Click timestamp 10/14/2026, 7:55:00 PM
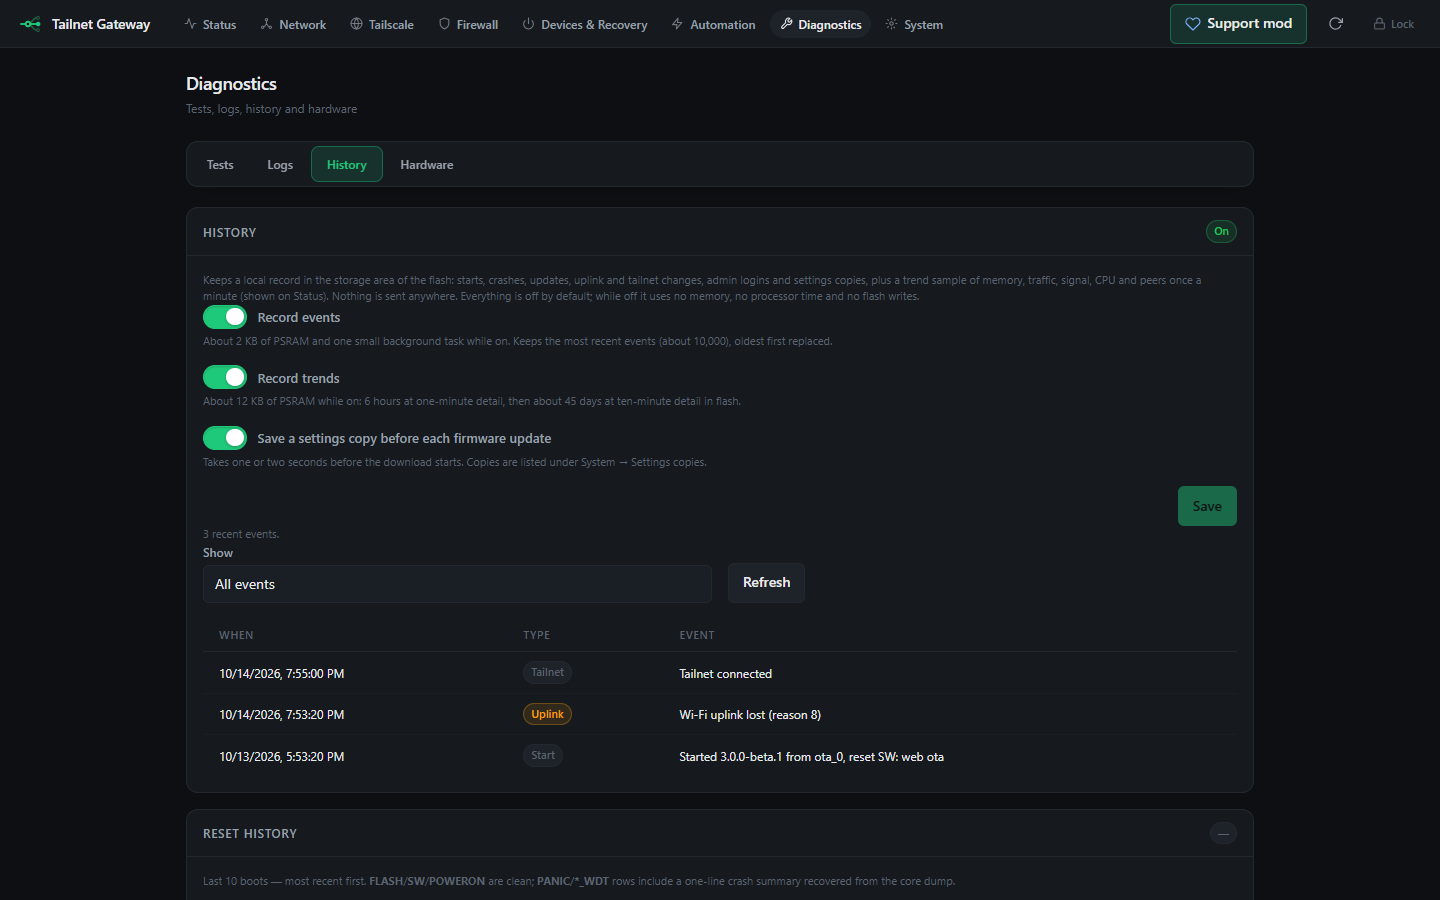Viewport: 1440px width, 900px height. [x=282, y=674]
